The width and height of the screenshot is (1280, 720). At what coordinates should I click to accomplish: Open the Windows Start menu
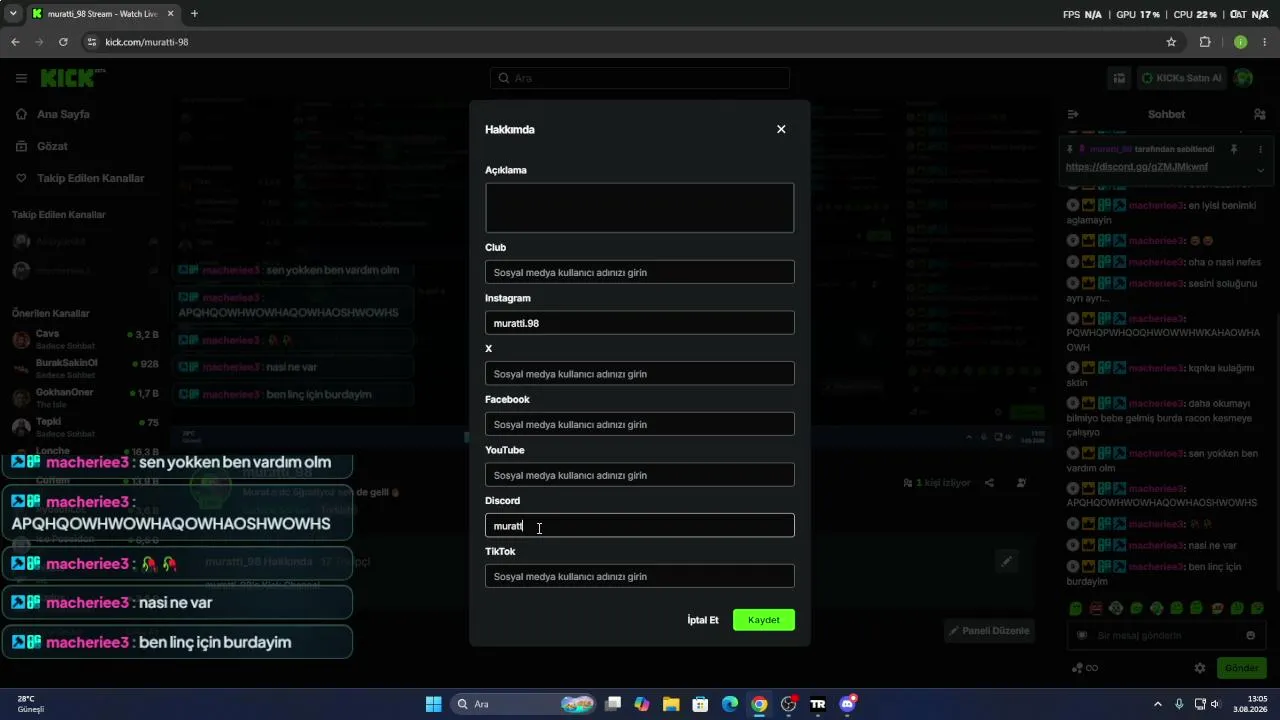pyautogui.click(x=433, y=704)
